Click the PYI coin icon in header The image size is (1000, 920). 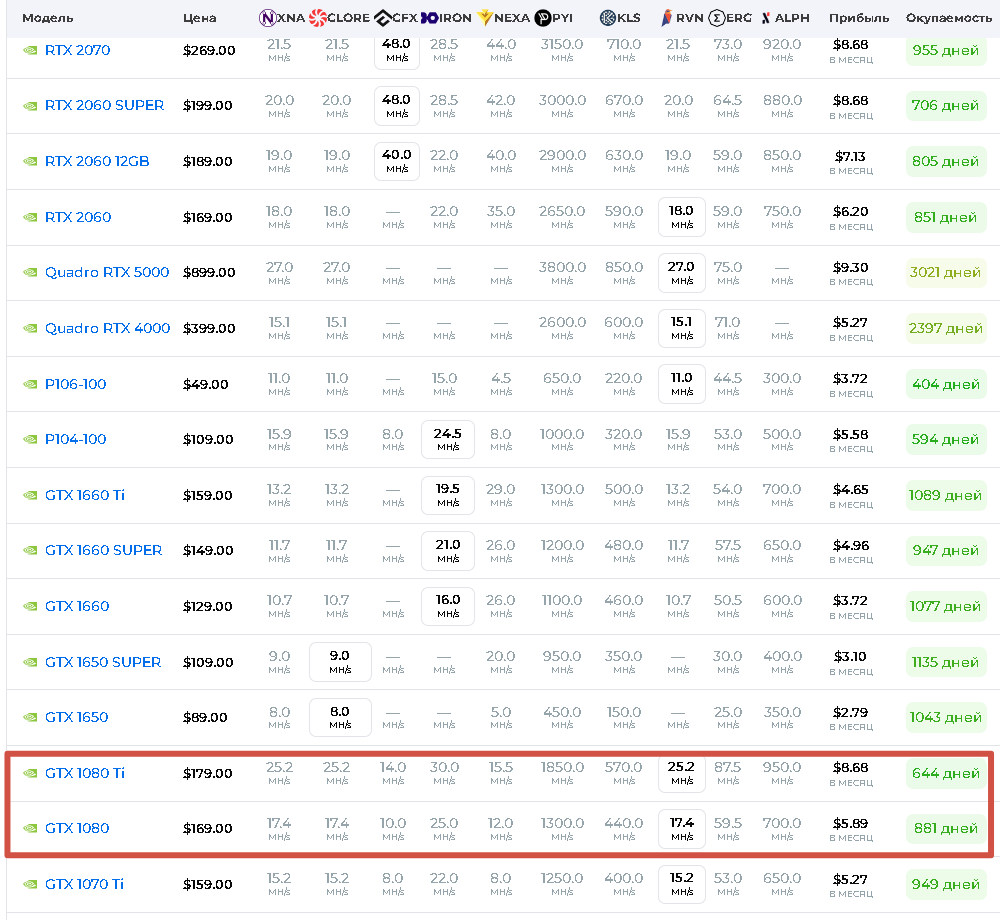[543, 18]
